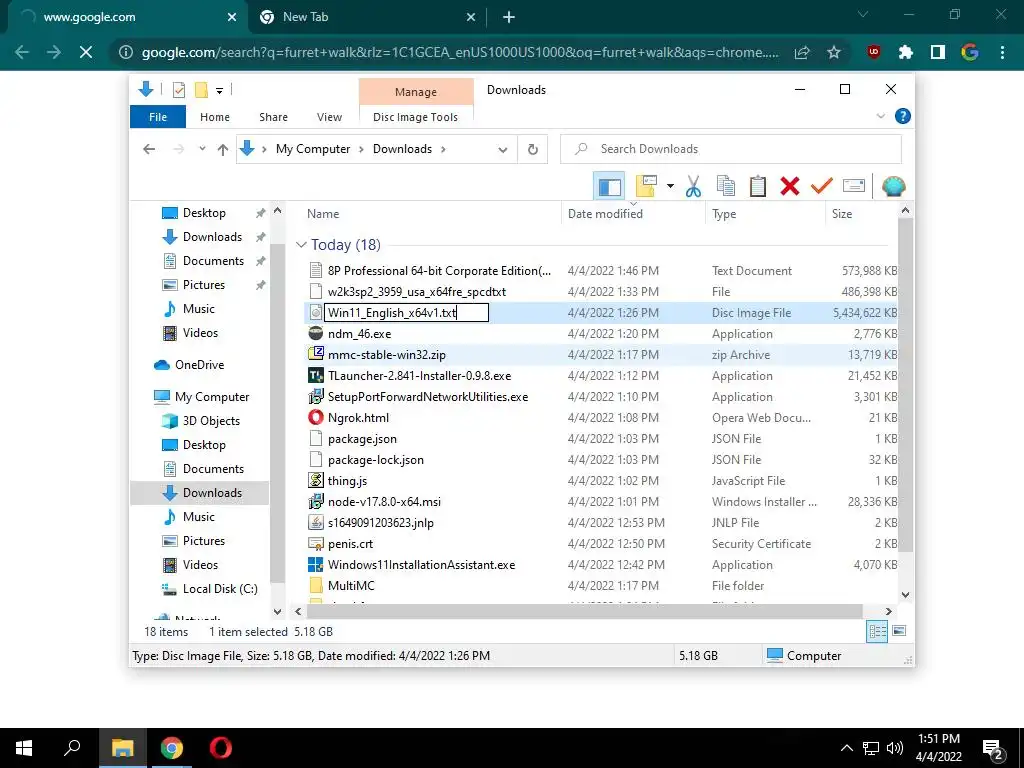Stop loading page in Chrome
The width and height of the screenshot is (1024, 768).
(x=86, y=52)
